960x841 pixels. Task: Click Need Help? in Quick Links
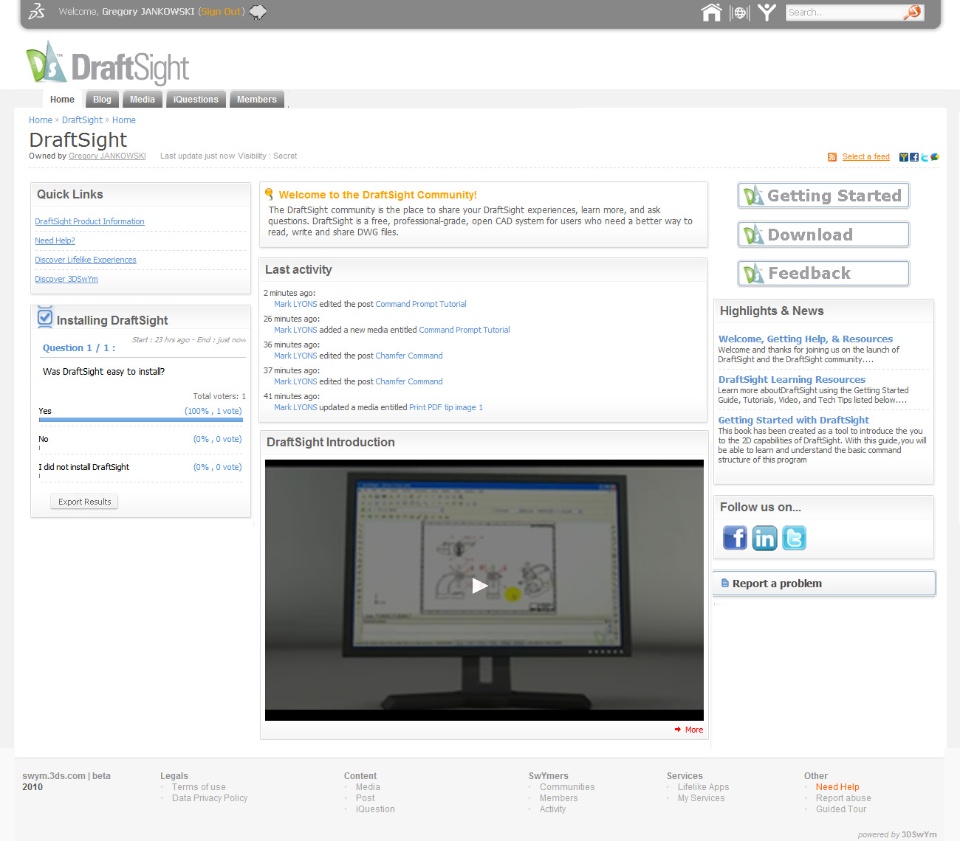pyautogui.click(x=54, y=241)
